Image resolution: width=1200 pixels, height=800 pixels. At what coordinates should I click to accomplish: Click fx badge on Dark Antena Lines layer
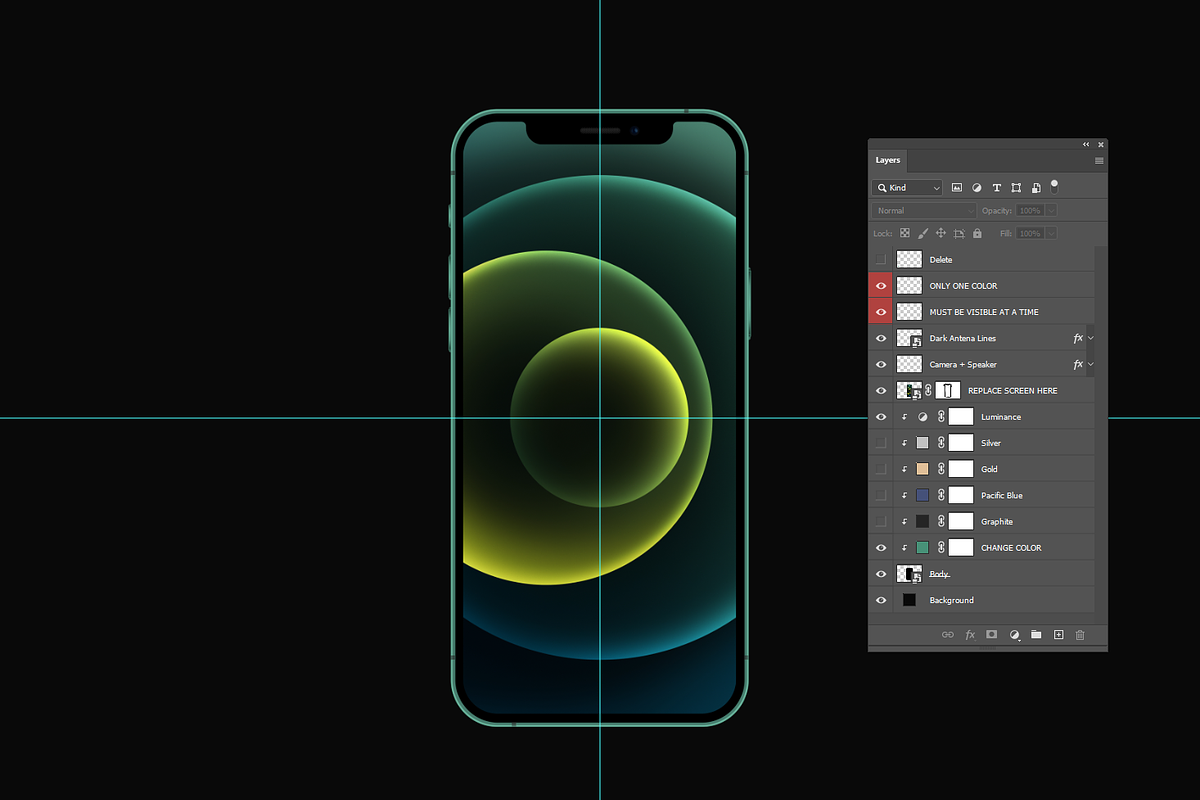coord(1078,338)
